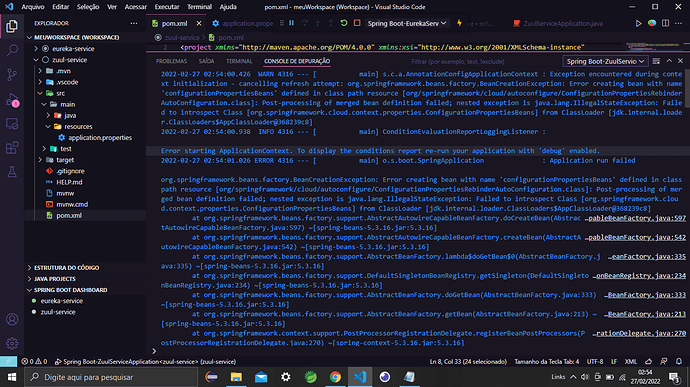Open the Search view in activity bar
This screenshot has width=690, height=387.
[x=12, y=50]
